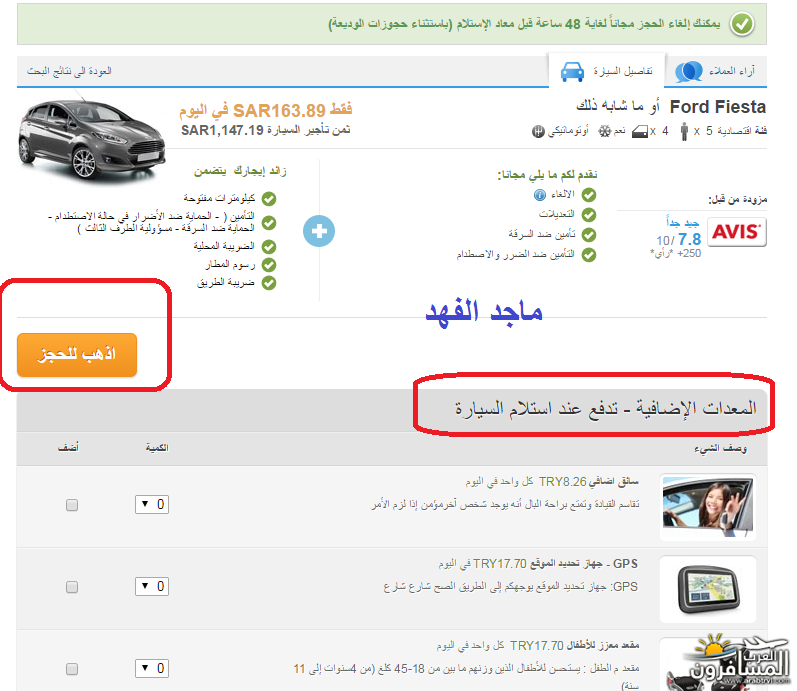Click العودة الى نتائج البحث link
The image size is (797, 691).
pyautogui.click(x=69, y=71)
